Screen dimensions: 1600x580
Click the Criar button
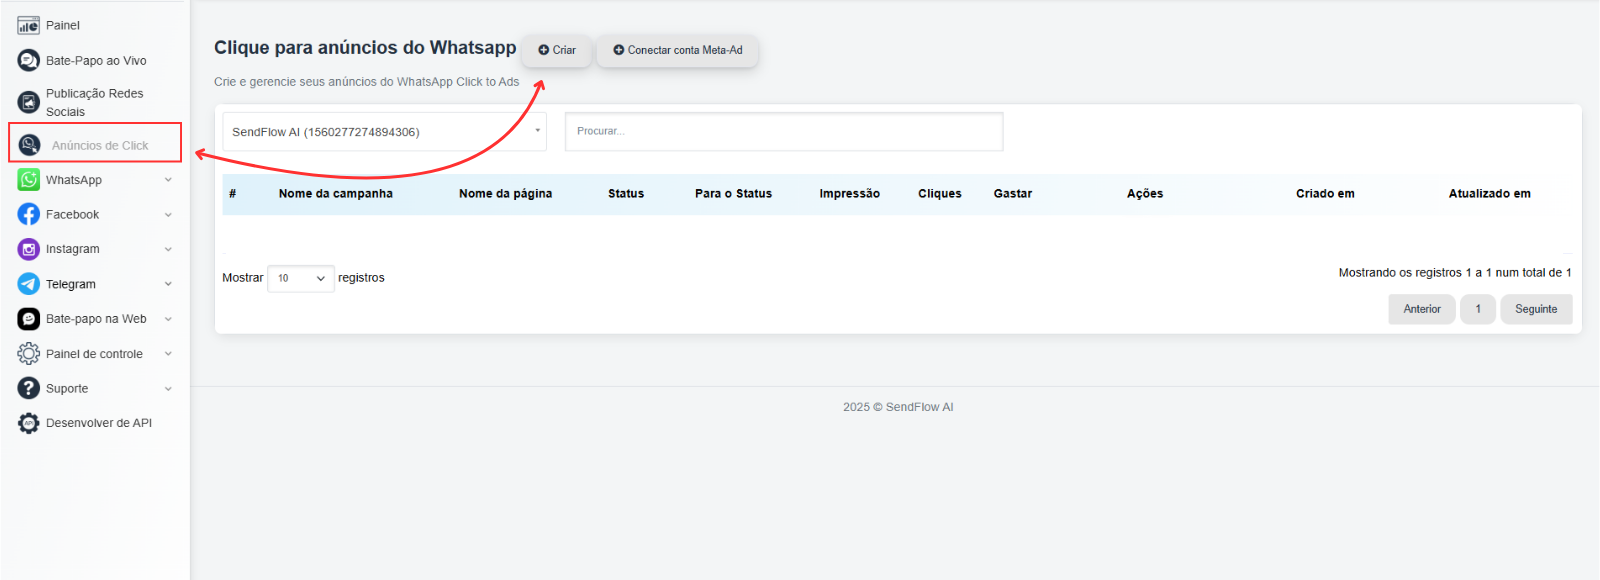click(557, 50)
